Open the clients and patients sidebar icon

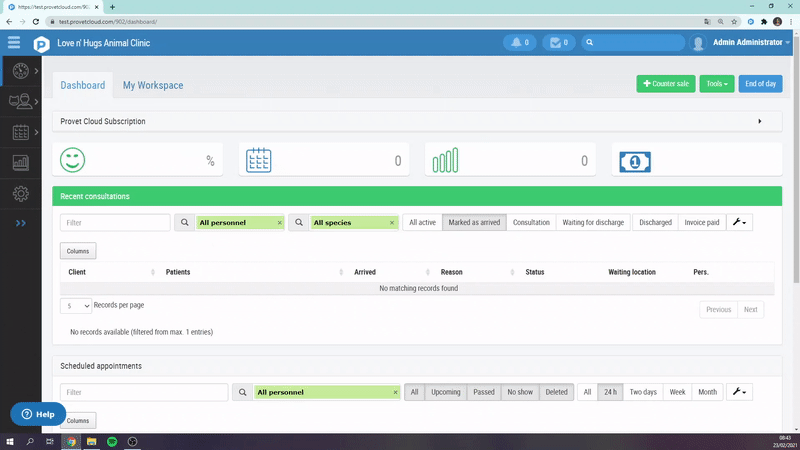18,101
